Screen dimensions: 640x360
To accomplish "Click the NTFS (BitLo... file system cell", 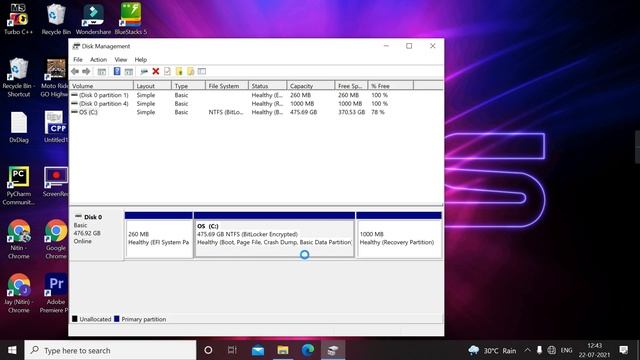I will tap(226, 112).
